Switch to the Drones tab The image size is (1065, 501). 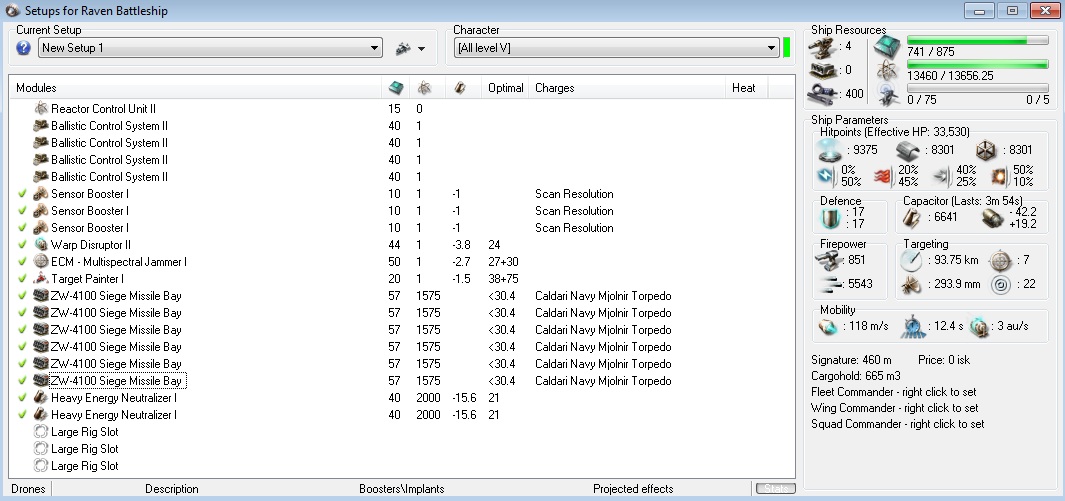pyautogui.click(x=28, y=489)
